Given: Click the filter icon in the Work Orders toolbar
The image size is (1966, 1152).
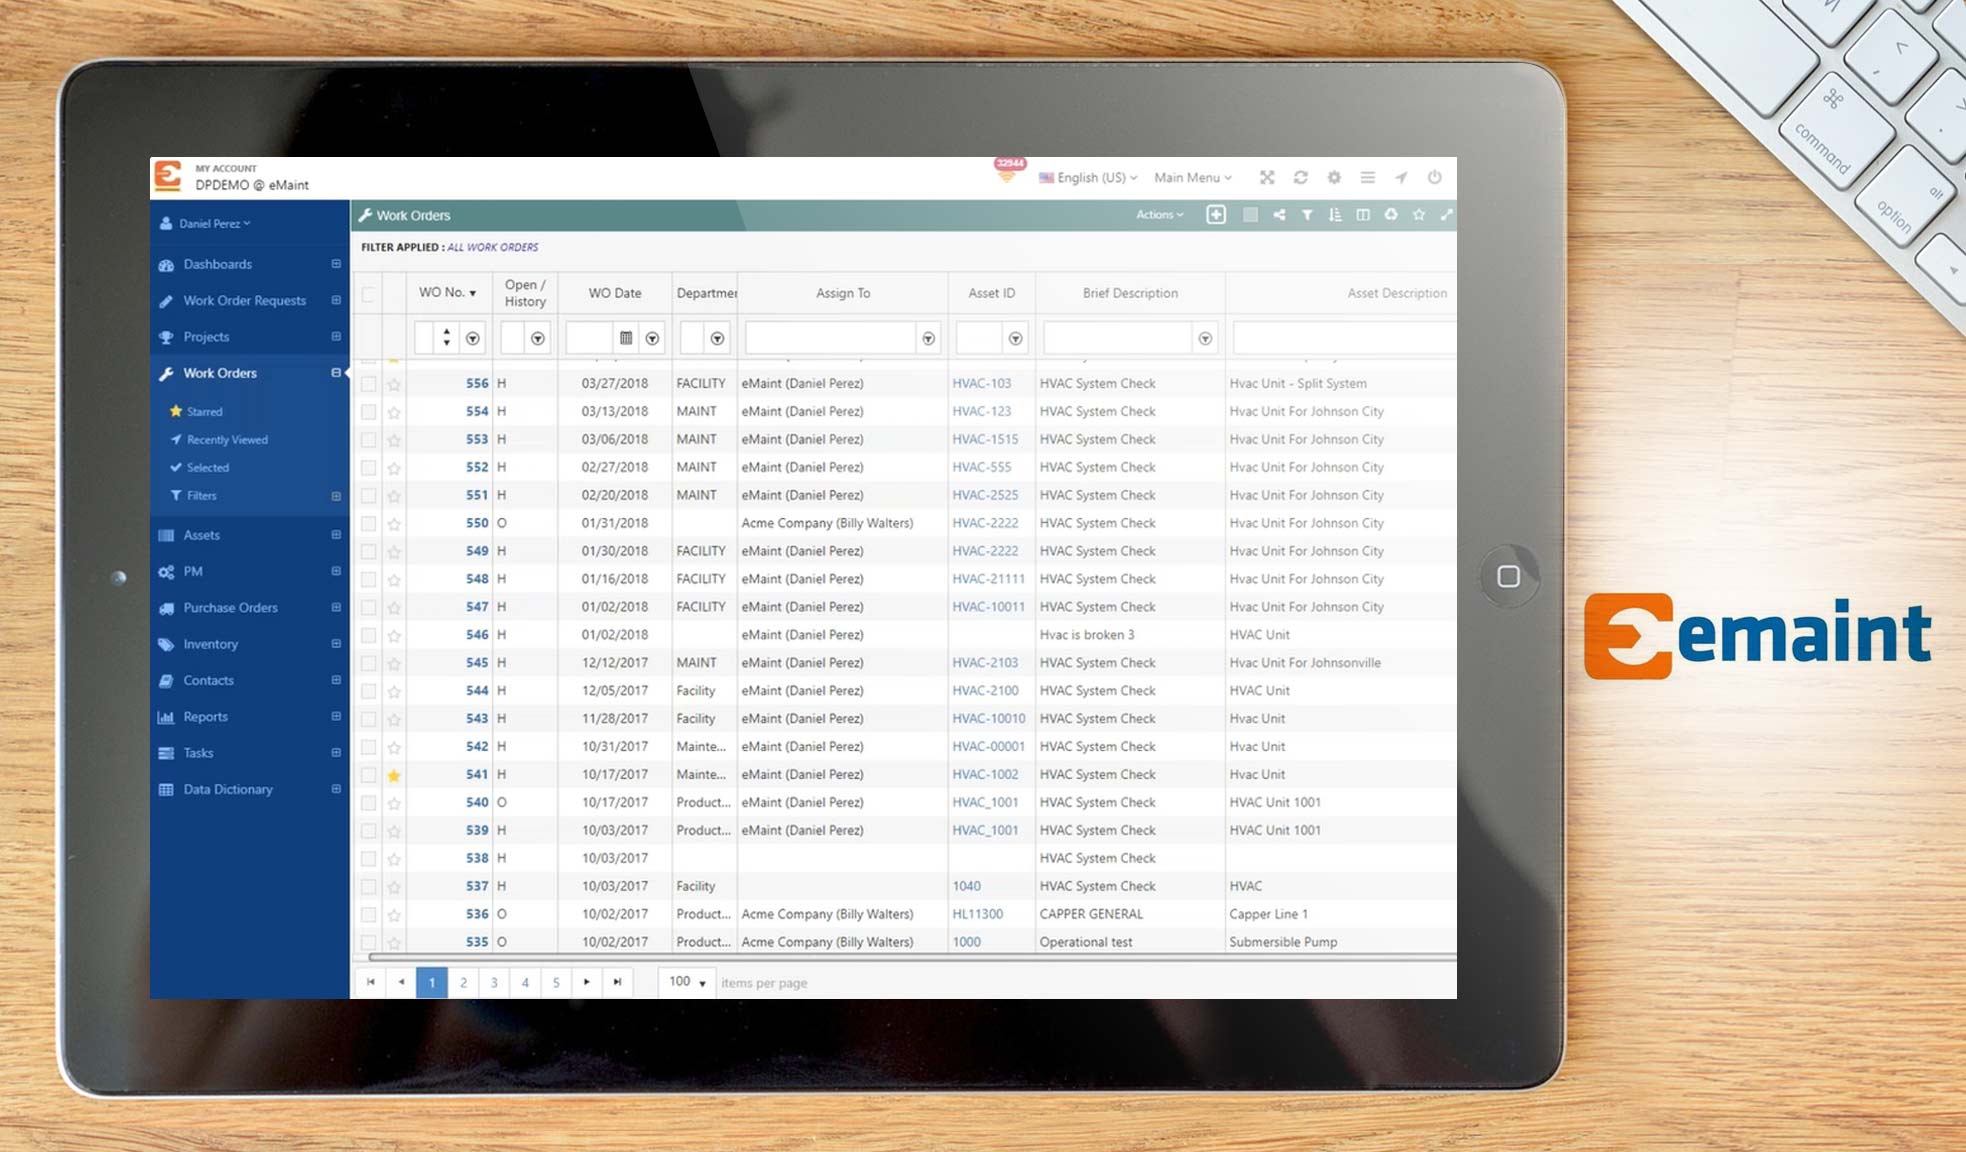Looking at the screenshot, I should coord(1307,214).
